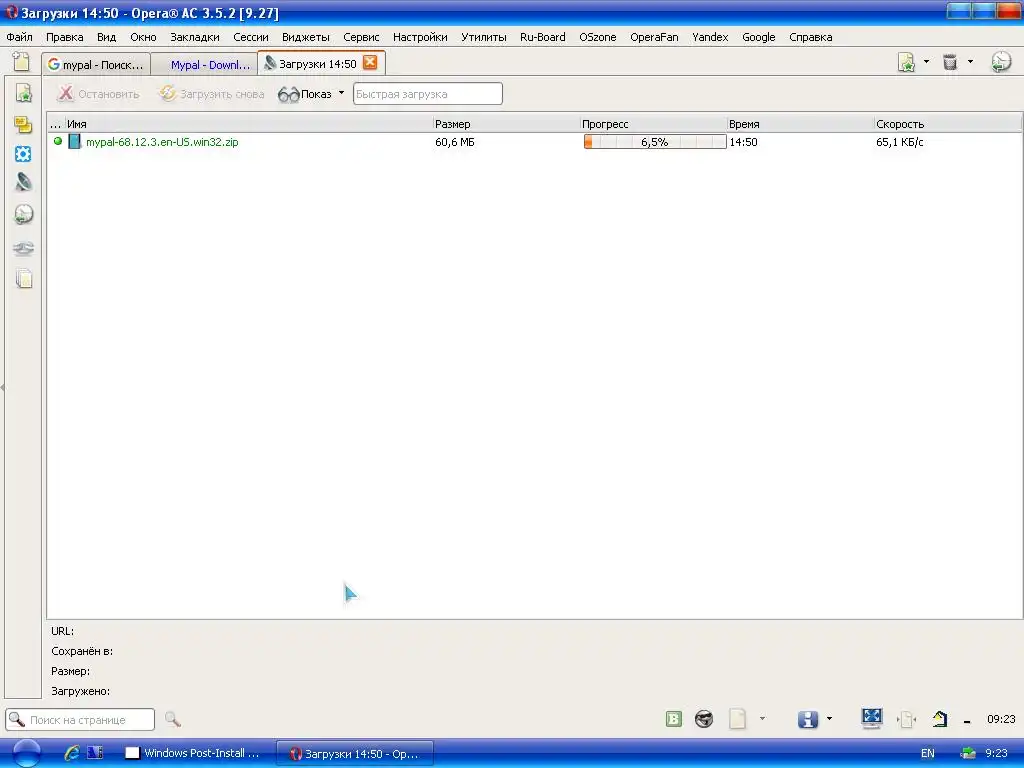Focus the Быстрая загрузка quick download field

(x=428, y=93)
